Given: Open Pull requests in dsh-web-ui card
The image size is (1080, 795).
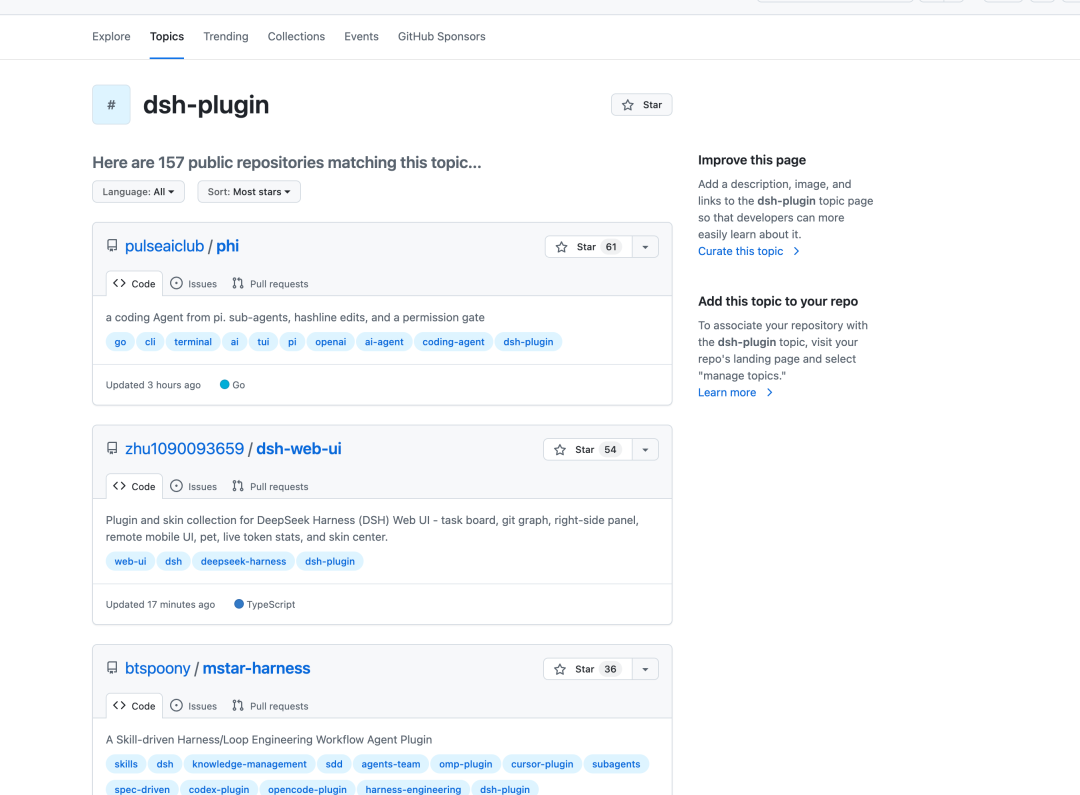Looking at the screenshot, I should 270,486.
